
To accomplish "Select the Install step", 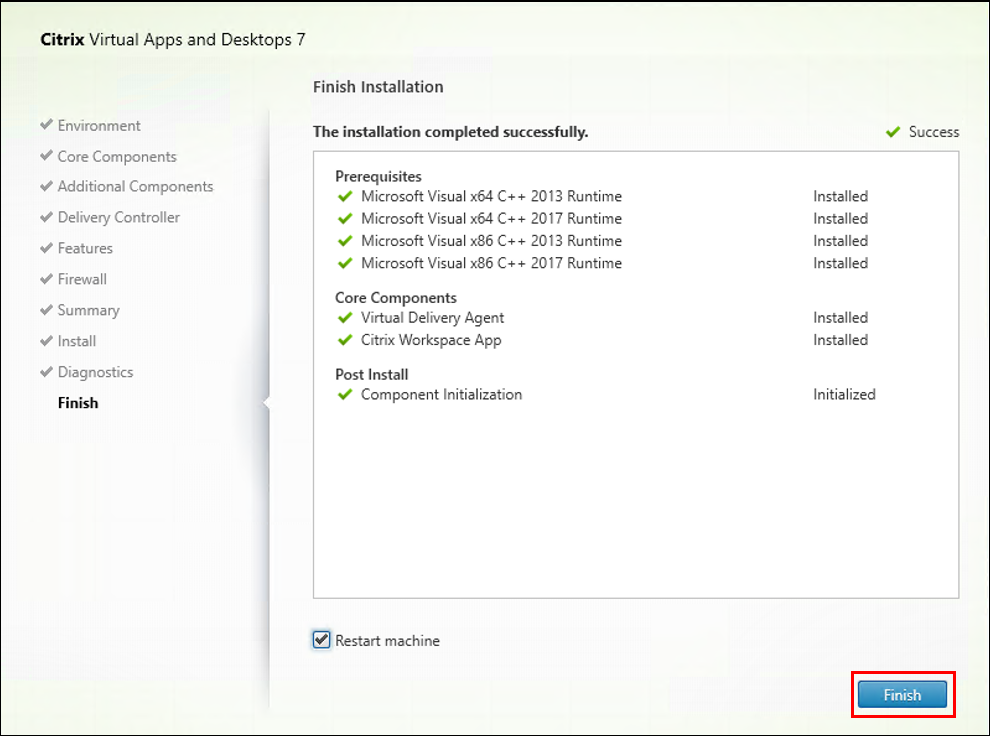I will point(76,341).
